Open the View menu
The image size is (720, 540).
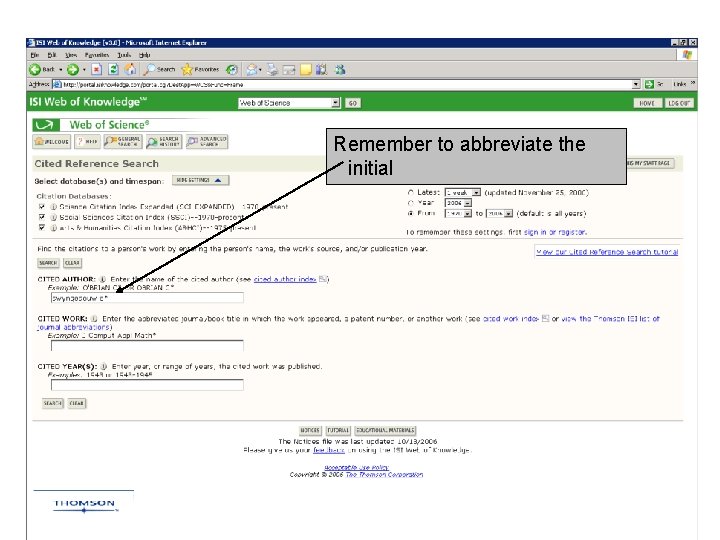71,55
